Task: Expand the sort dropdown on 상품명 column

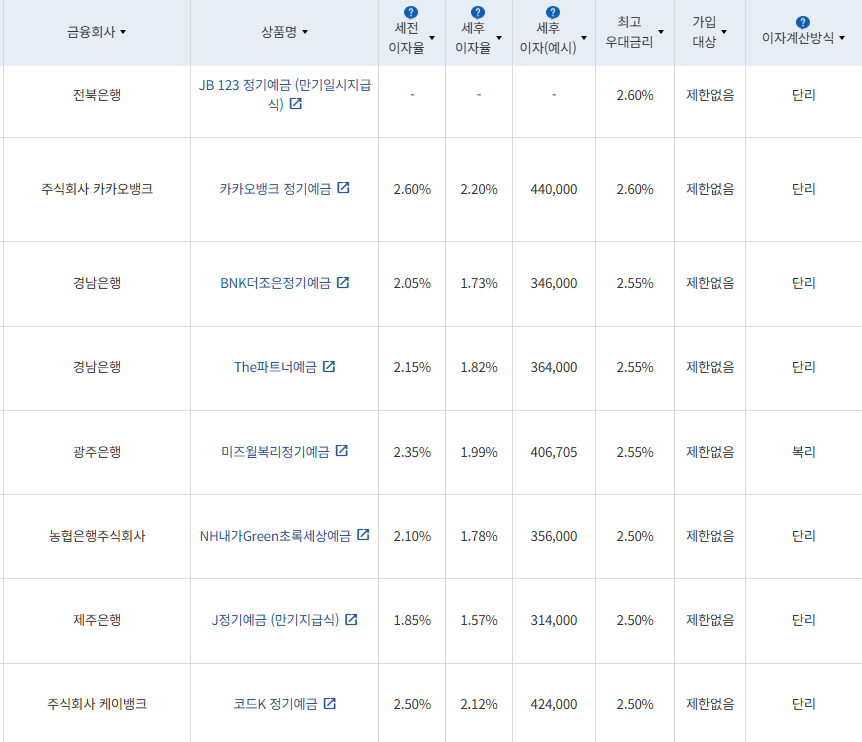Action: click(x=304, y=33)
